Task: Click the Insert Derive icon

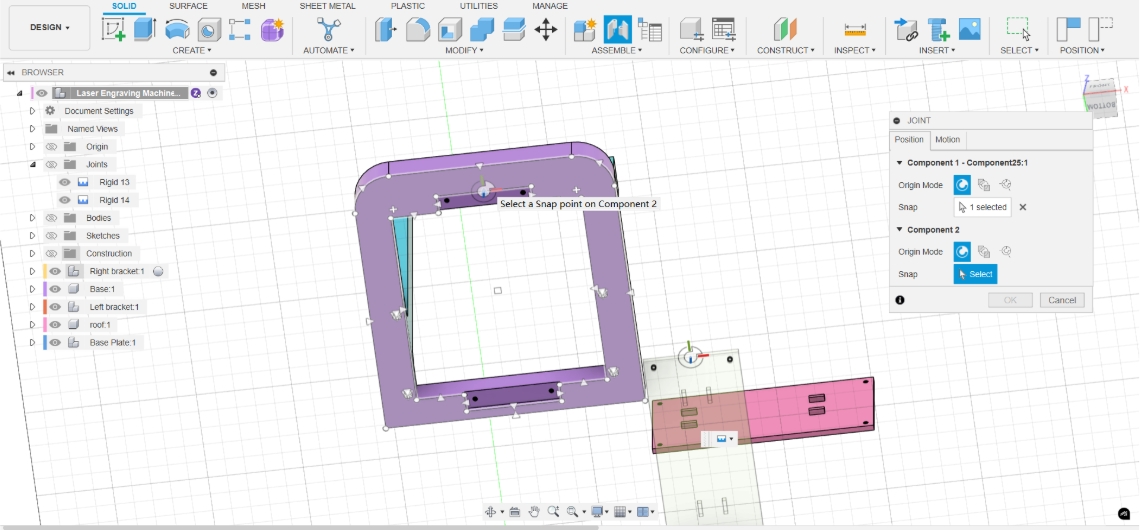Action: (906, 29)
